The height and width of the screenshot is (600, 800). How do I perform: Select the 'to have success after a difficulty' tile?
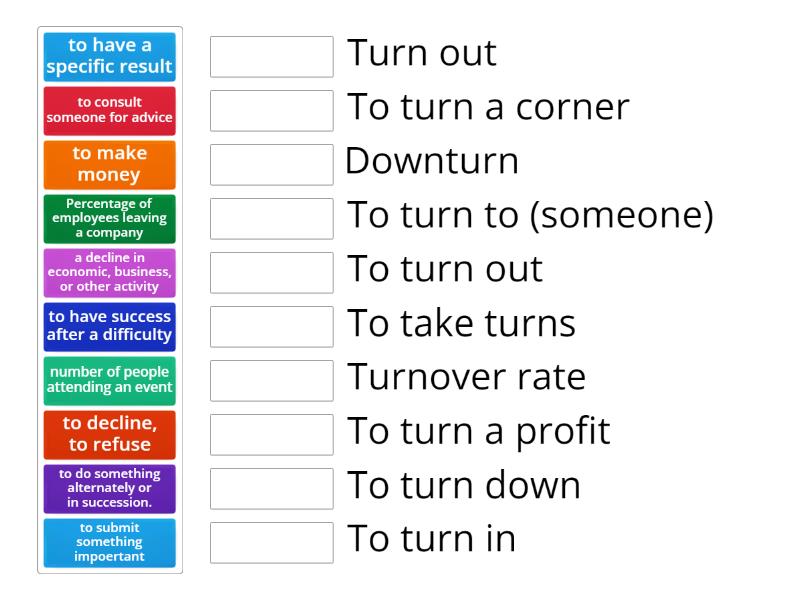tap(110, 327)
